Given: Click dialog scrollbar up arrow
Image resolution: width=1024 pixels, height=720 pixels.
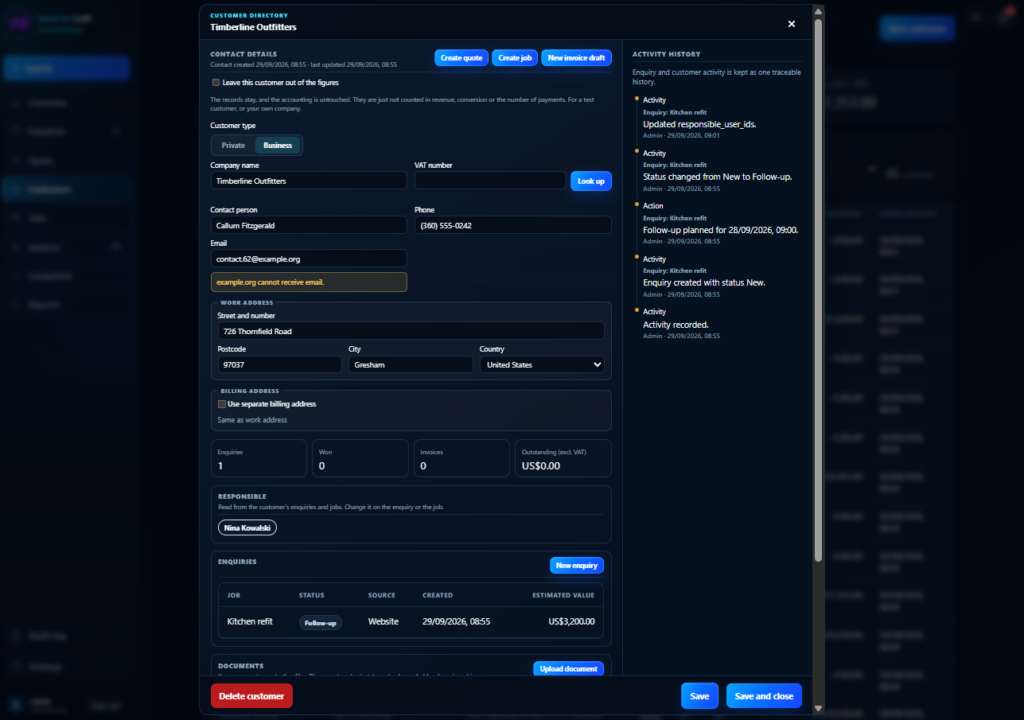Looking at the screenshot, I should coord(818,11).
